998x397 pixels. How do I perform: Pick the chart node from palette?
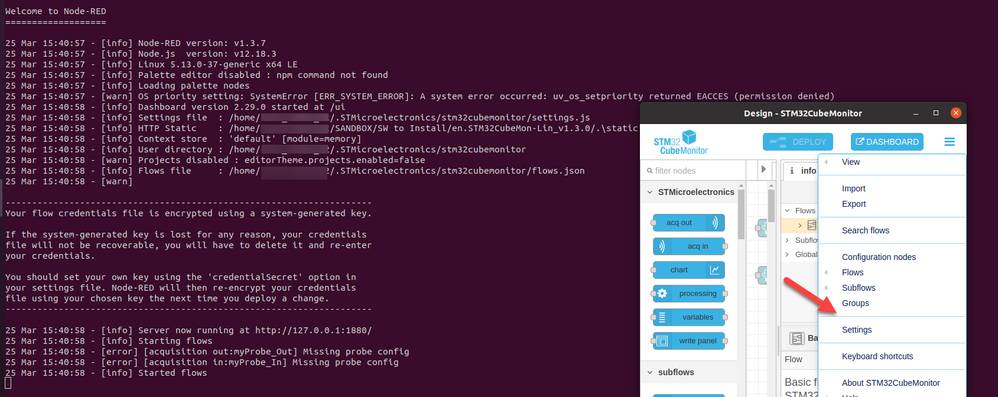(688, 270)
